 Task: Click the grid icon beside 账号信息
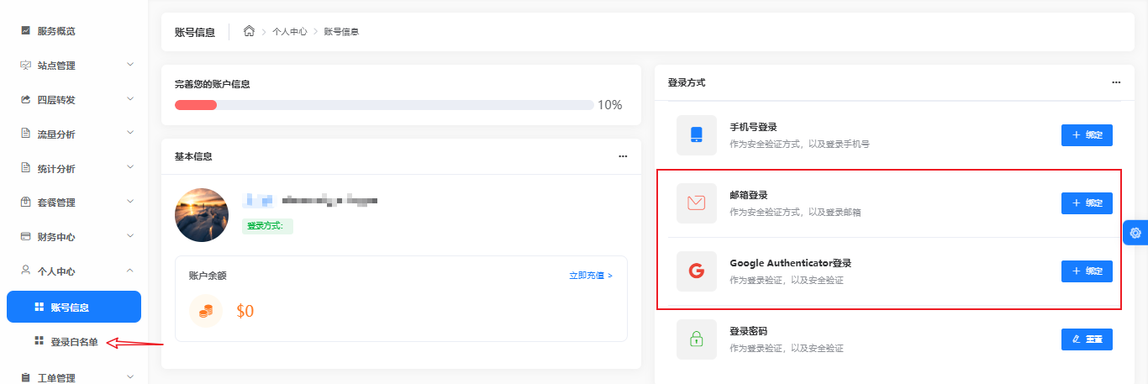(39, 307)
